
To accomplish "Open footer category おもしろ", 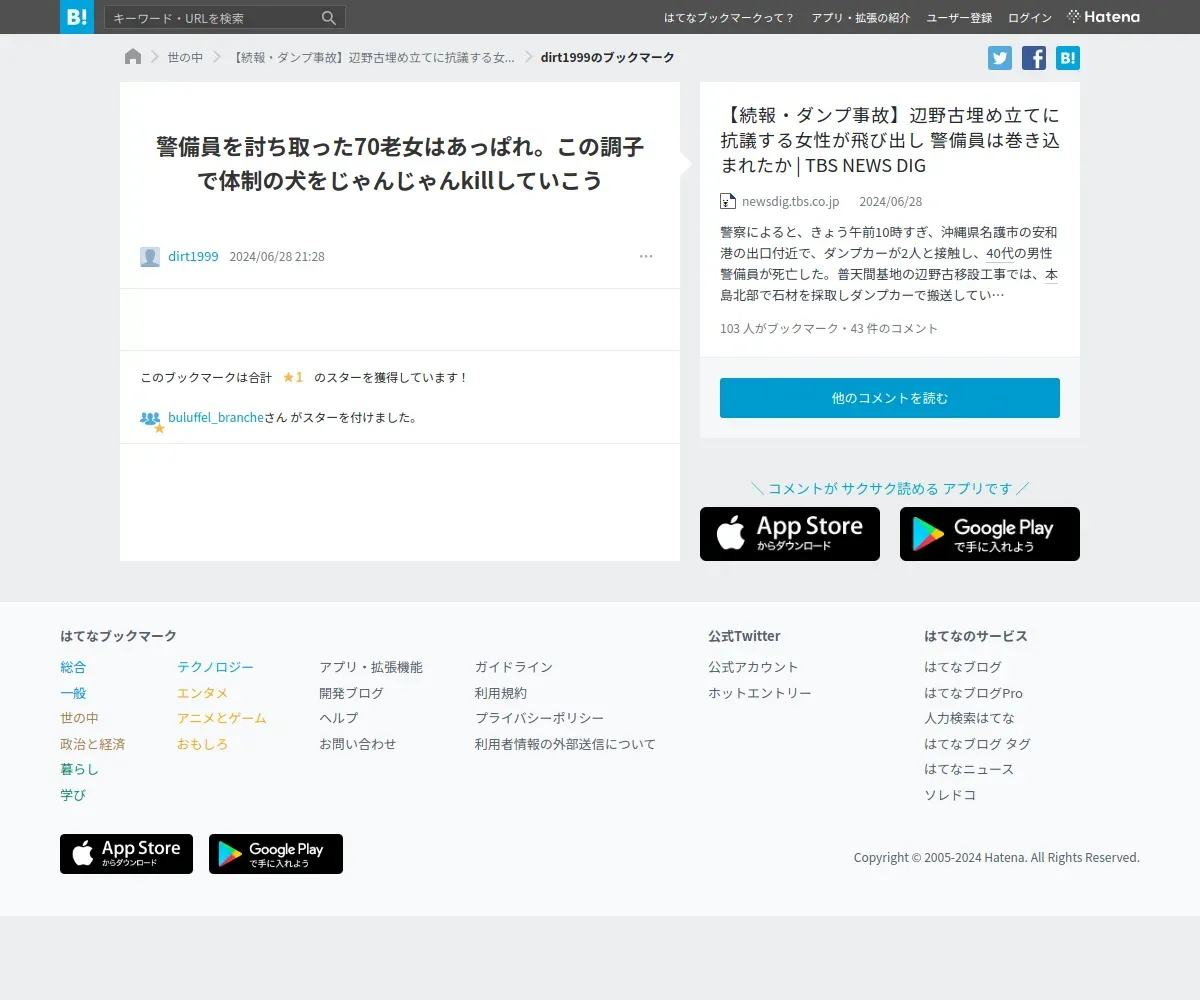I will coord(202,744).
